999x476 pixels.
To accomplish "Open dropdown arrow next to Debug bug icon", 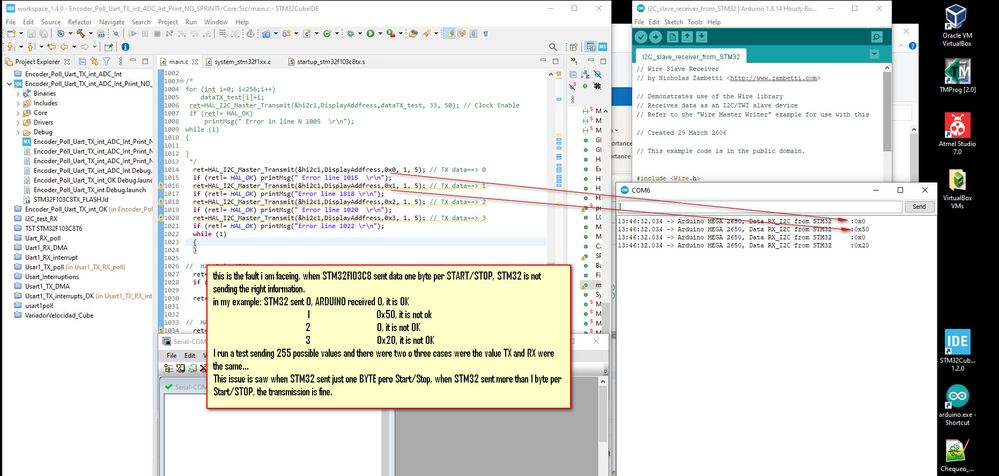I will click(x=360, y=33).
